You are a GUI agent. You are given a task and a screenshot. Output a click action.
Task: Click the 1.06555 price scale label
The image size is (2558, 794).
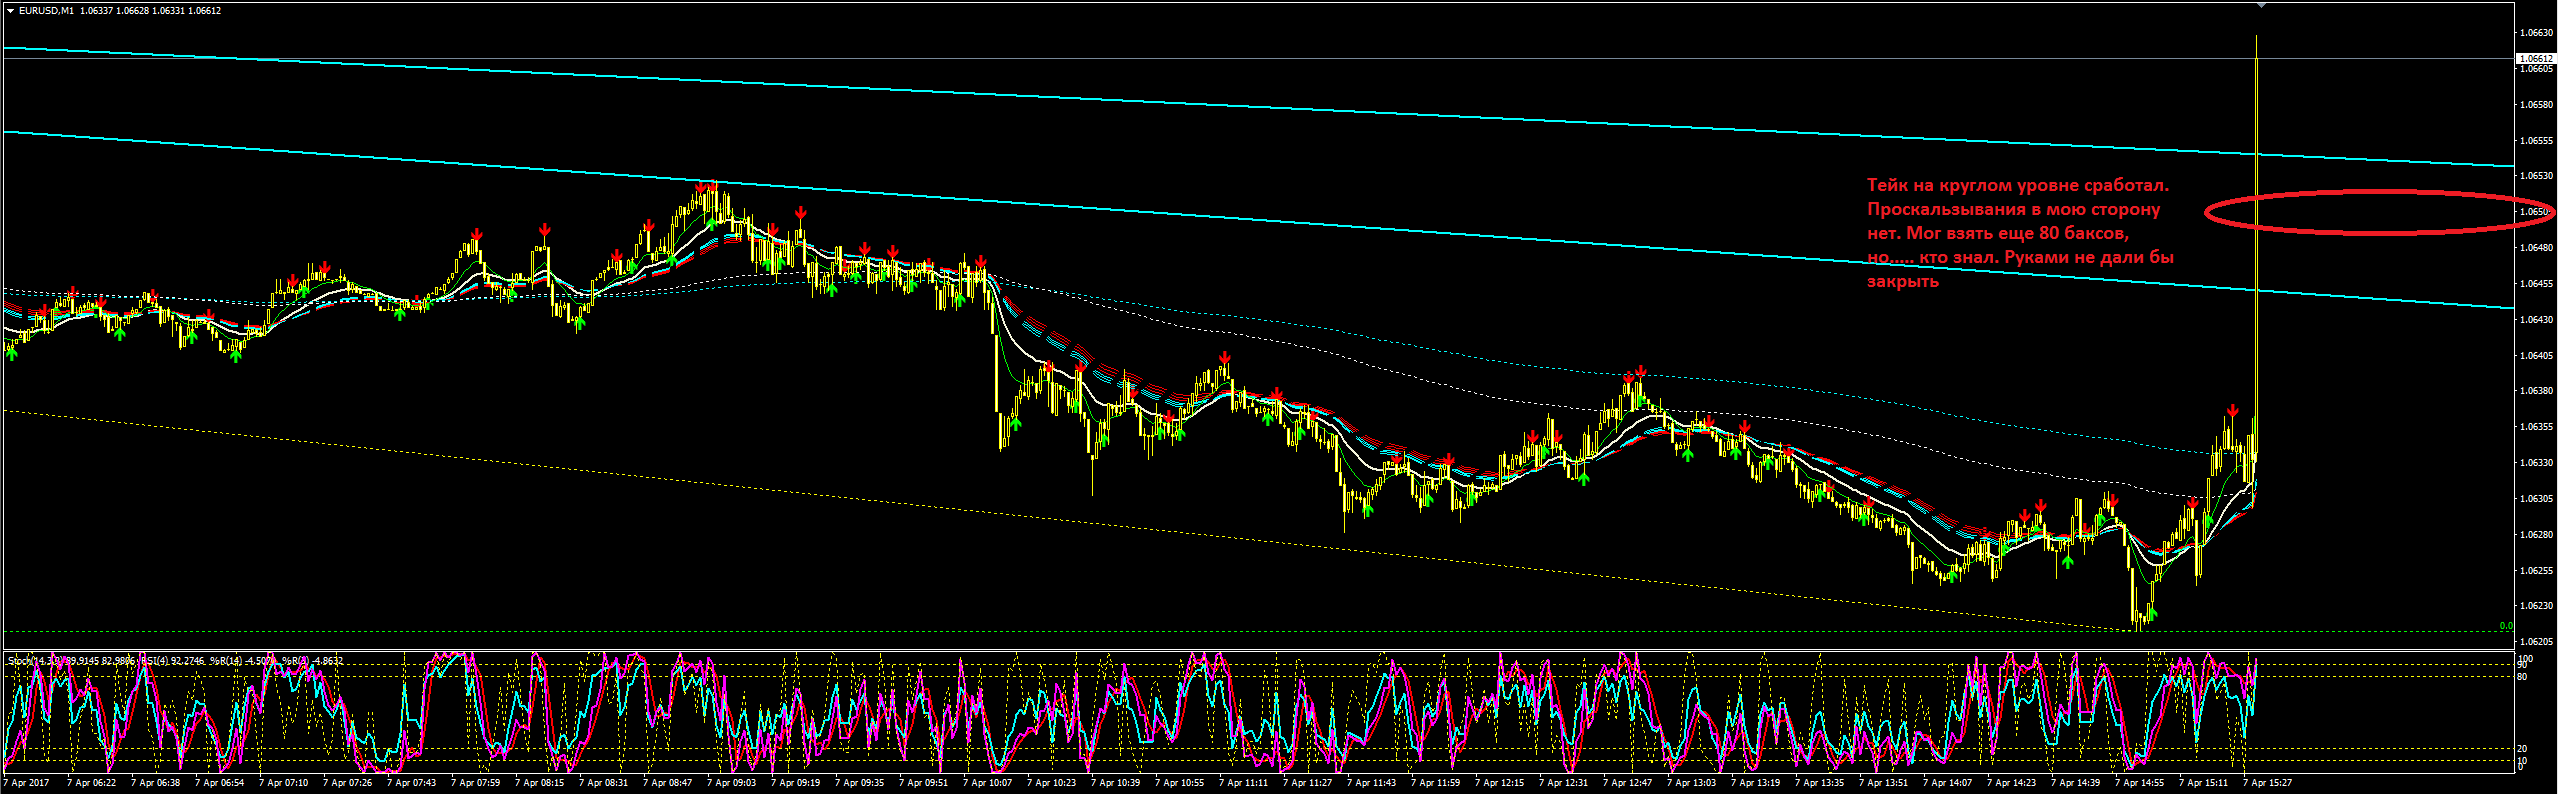point(2536,141)
